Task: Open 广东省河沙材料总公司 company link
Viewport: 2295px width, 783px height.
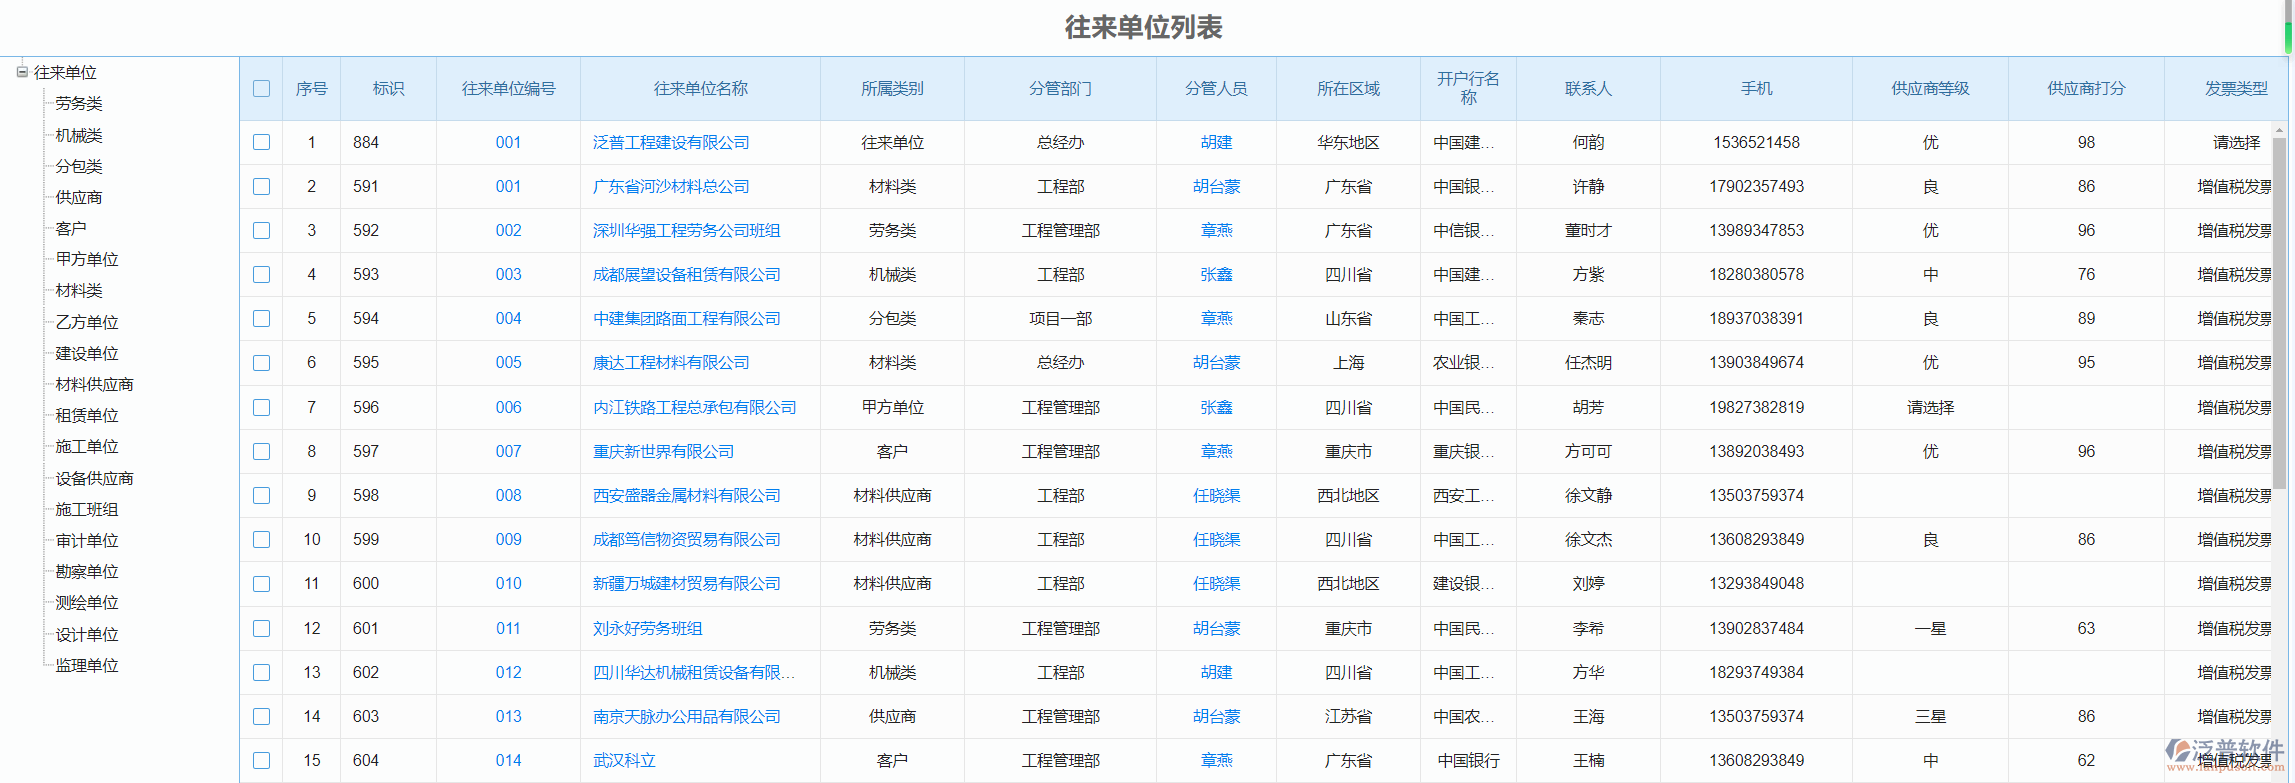Action: tap(670, 187)
